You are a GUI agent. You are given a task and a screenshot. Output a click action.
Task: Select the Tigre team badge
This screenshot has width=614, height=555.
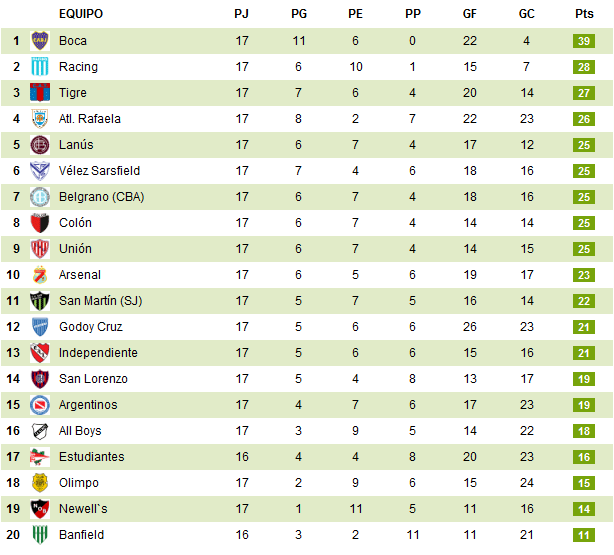[40, 93]
